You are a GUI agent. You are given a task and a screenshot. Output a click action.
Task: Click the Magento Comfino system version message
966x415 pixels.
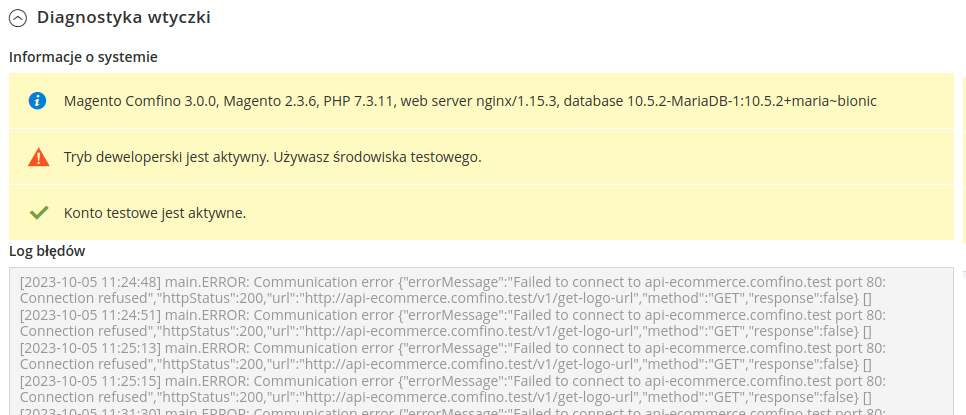[x=470, y=101]
